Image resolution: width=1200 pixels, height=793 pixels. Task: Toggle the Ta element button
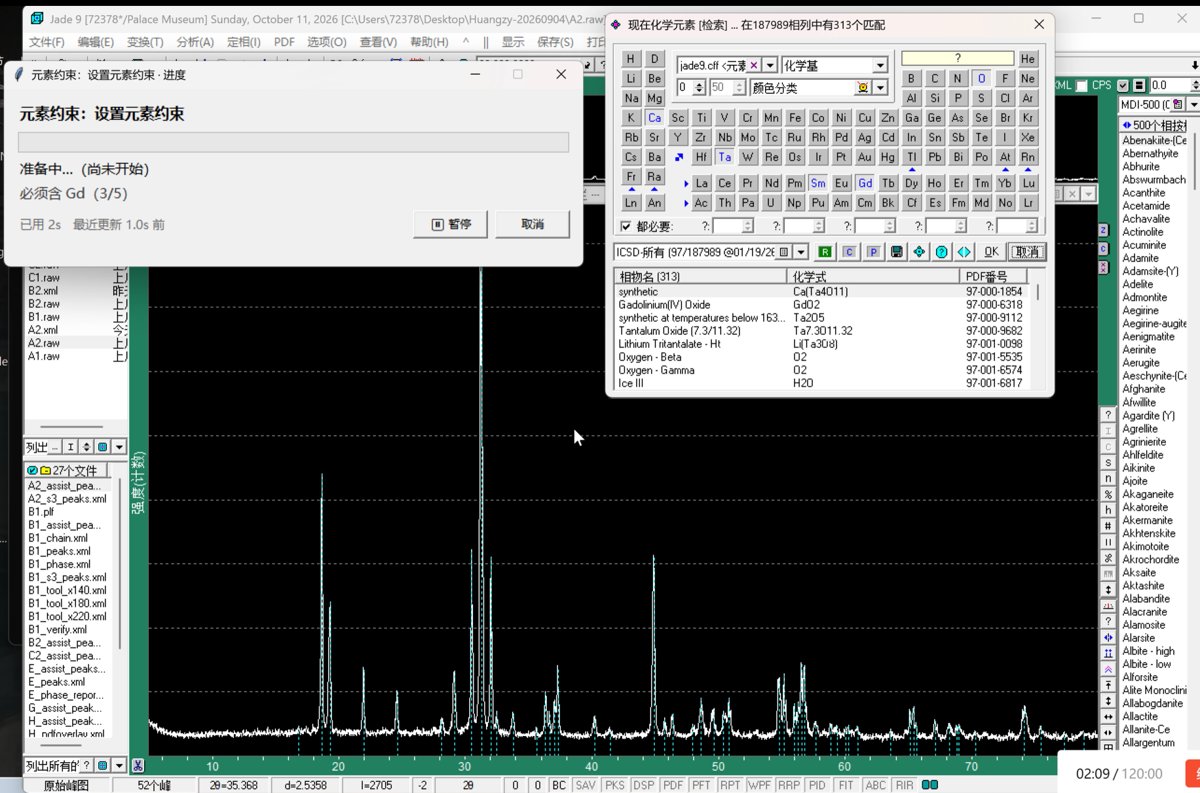[725, 157]
